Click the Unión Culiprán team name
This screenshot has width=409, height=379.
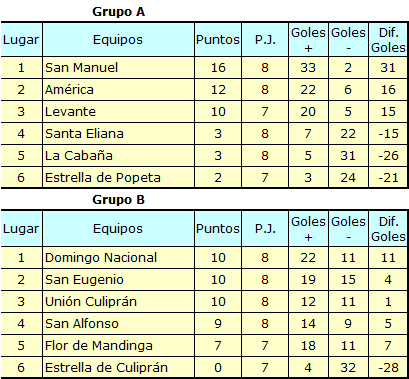[91, 302]
